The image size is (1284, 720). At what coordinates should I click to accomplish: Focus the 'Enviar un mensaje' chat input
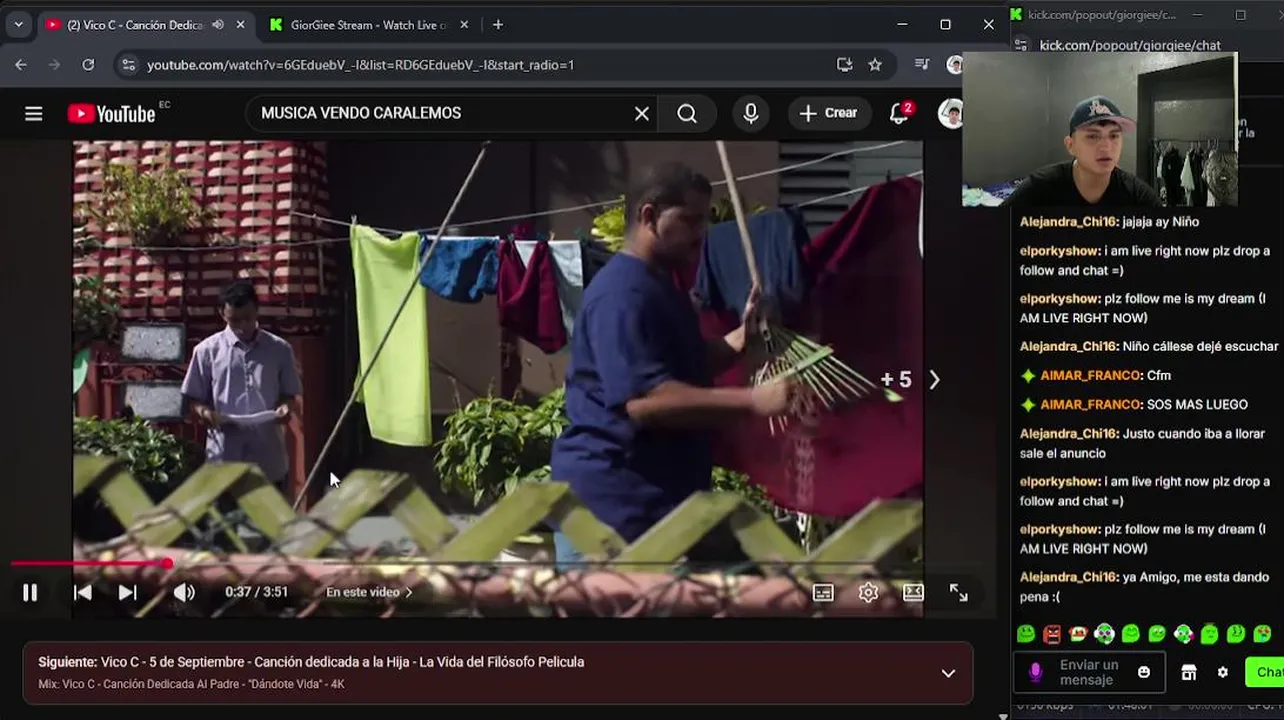pyautogui.click(x=1089, y=673)
